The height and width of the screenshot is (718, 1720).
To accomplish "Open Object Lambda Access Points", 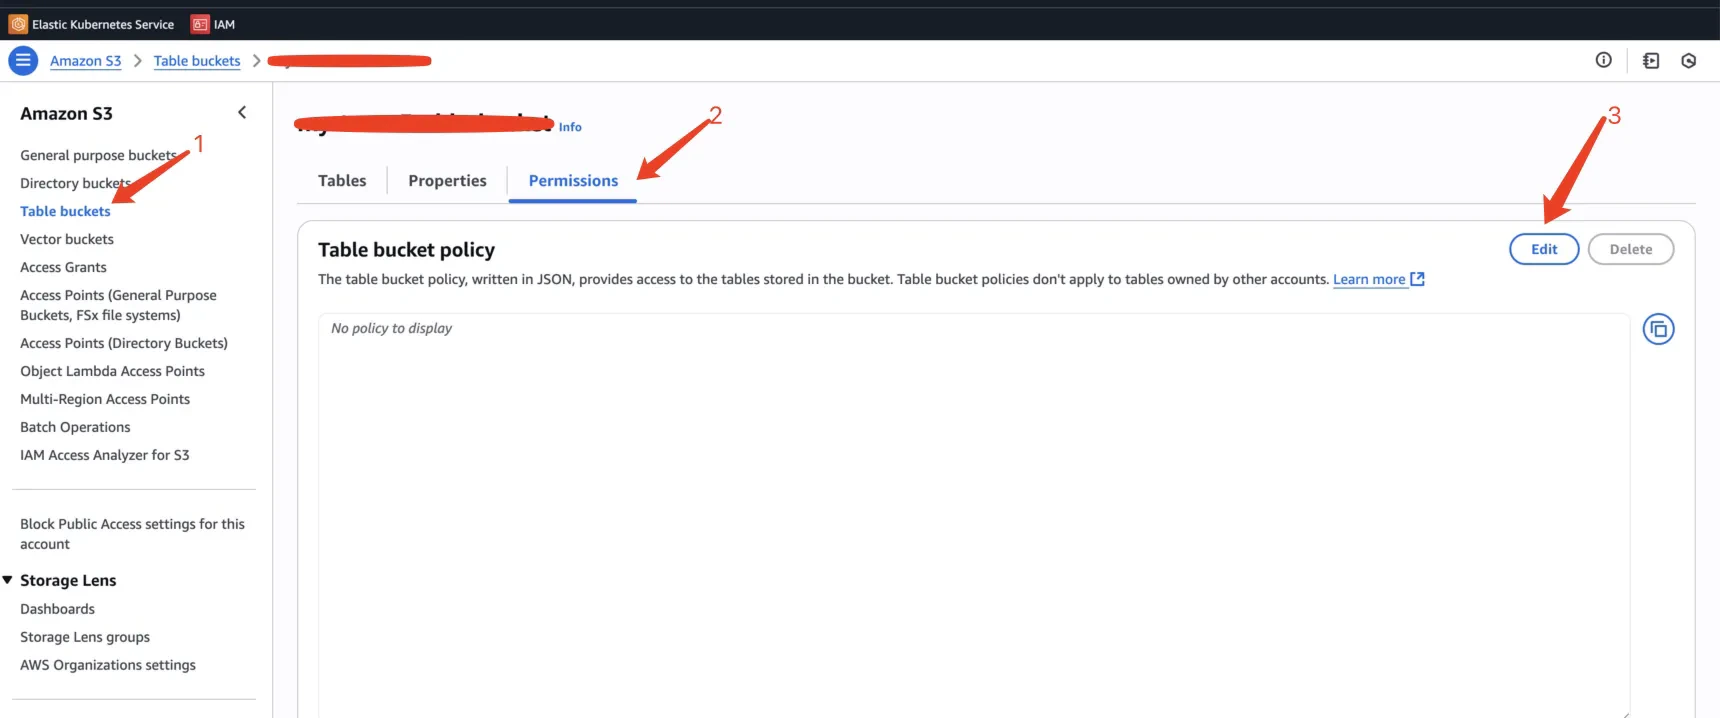I will pyautogui.click(x=112, y=371).
